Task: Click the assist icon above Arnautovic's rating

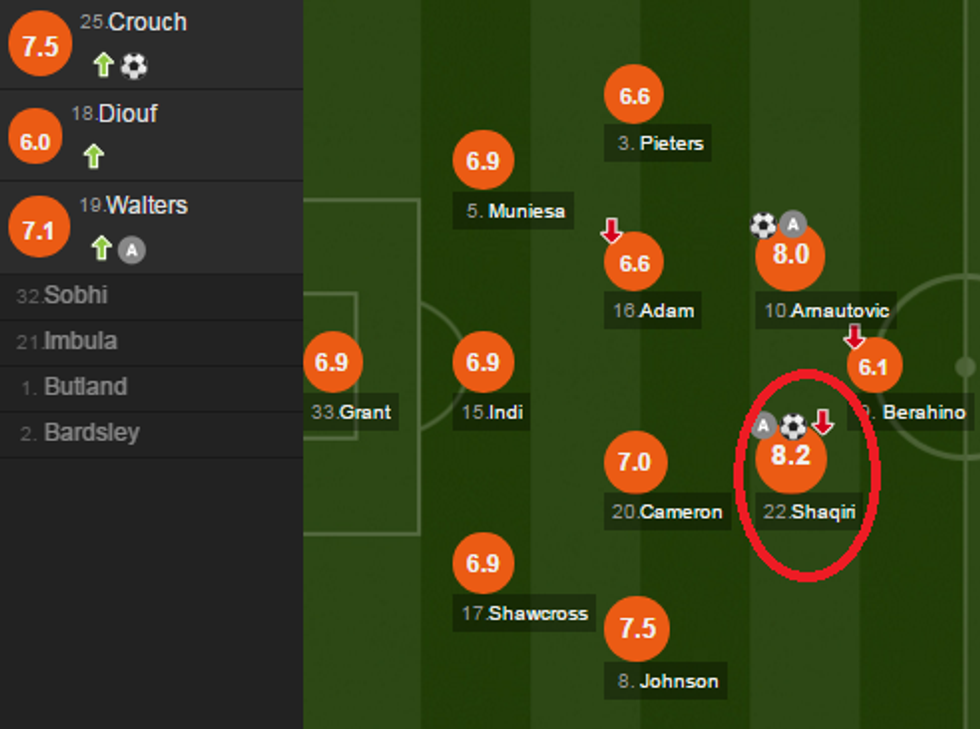Action: [793, 224]
